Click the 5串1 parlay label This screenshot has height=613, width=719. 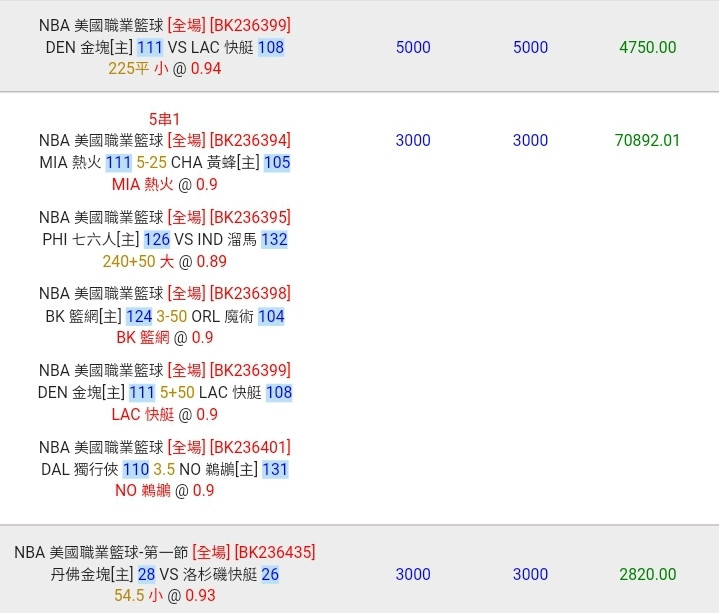[x=164, y=118]
